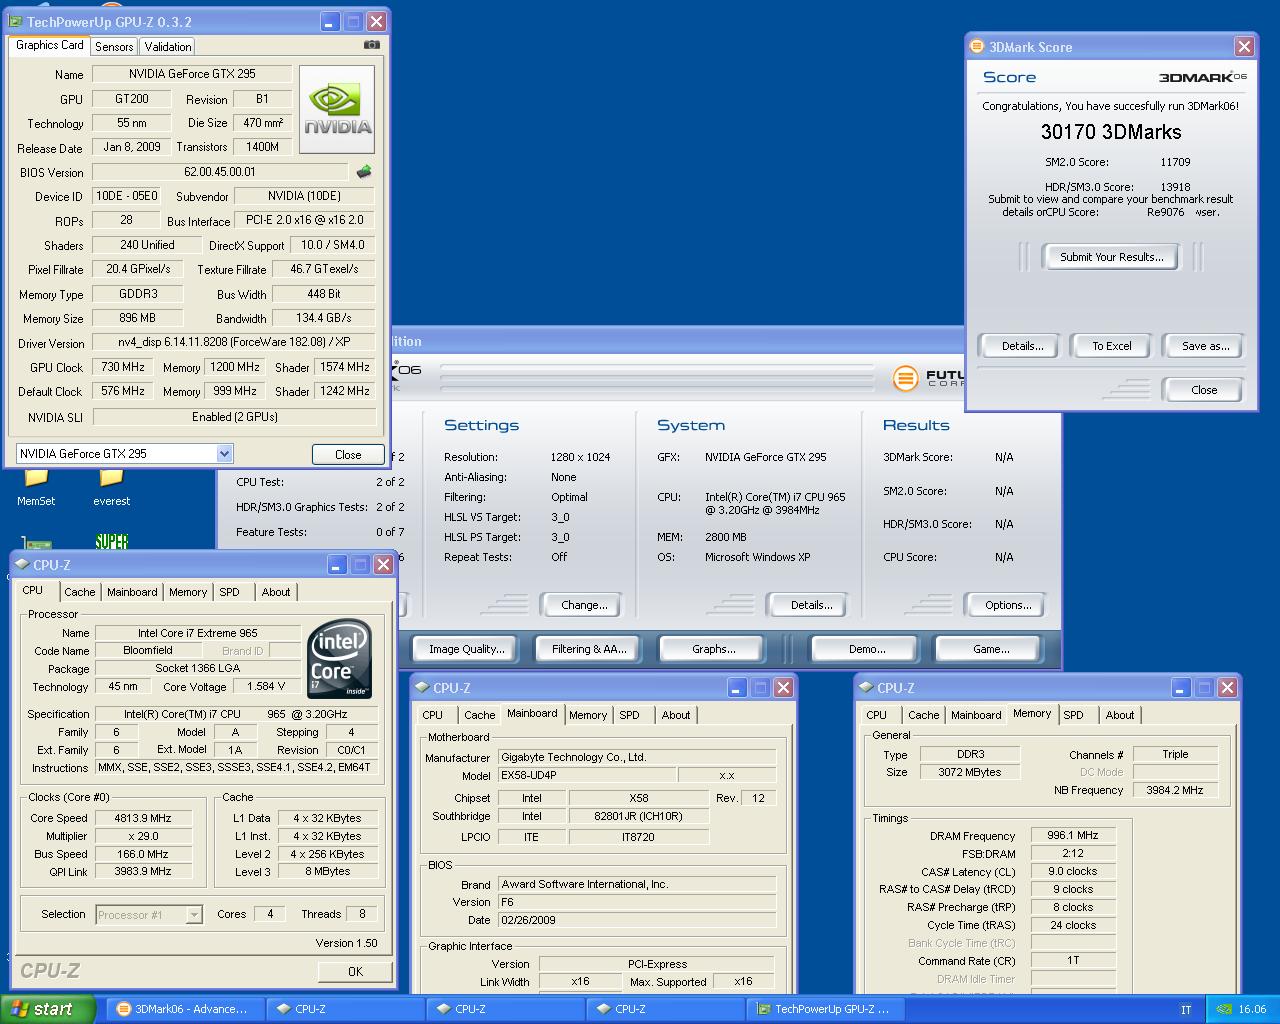The image size is (1280, 1024).
Task: Open Cache tab in CPU-Z processor window
Action: (80, 592)
